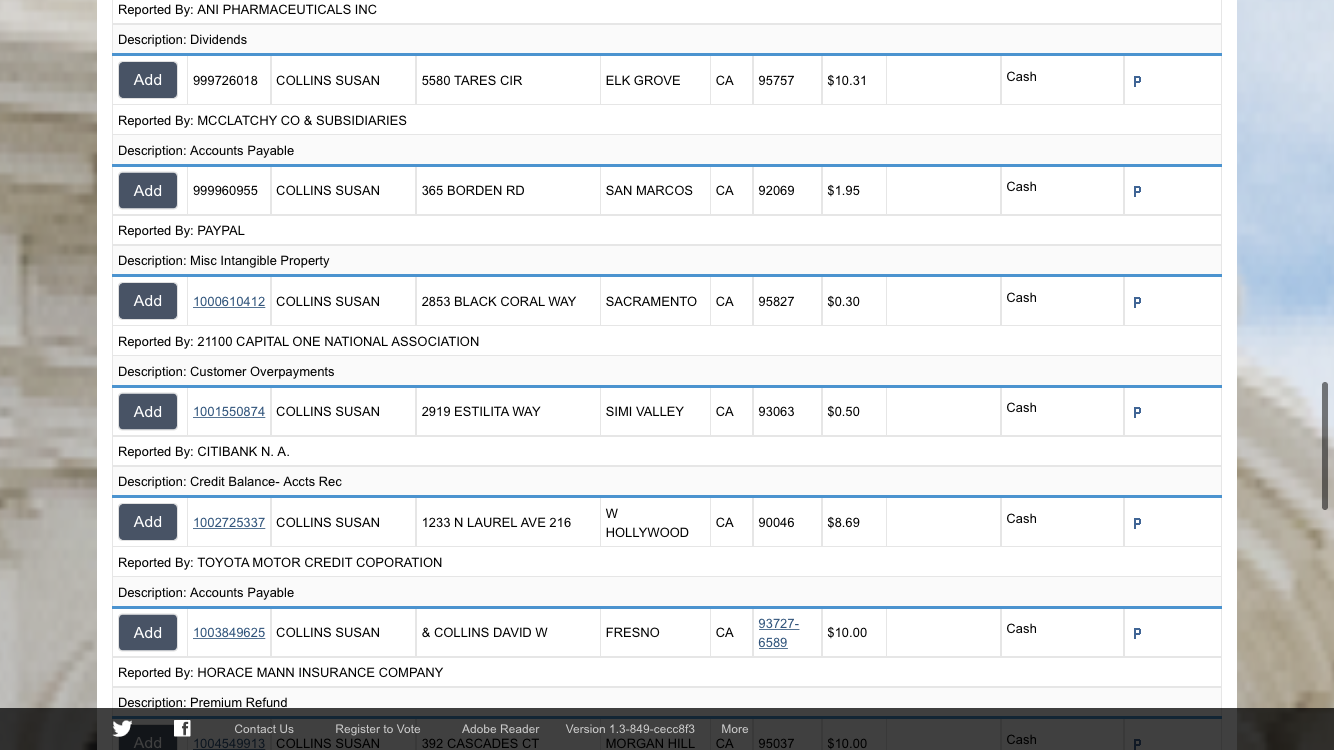Select address 2853 BLACK CORAL WAY
The width and height of the screenshot is (1334, 750).
pyautogui.click(x=499, y=301)
